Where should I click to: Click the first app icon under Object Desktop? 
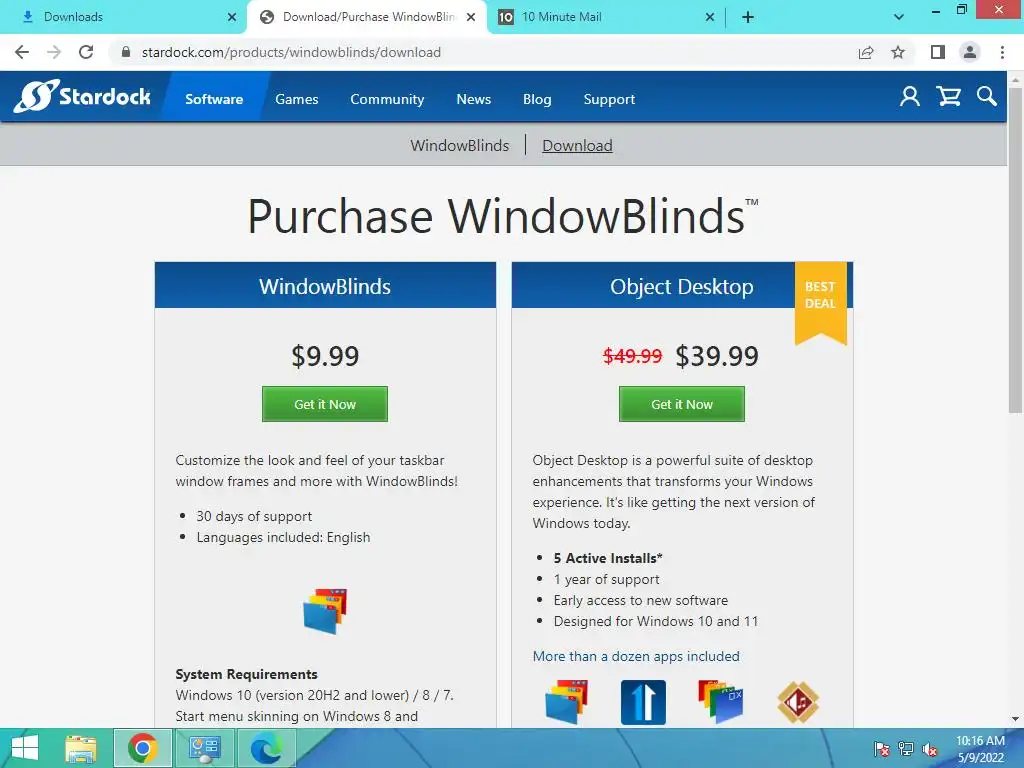point(567,702)
